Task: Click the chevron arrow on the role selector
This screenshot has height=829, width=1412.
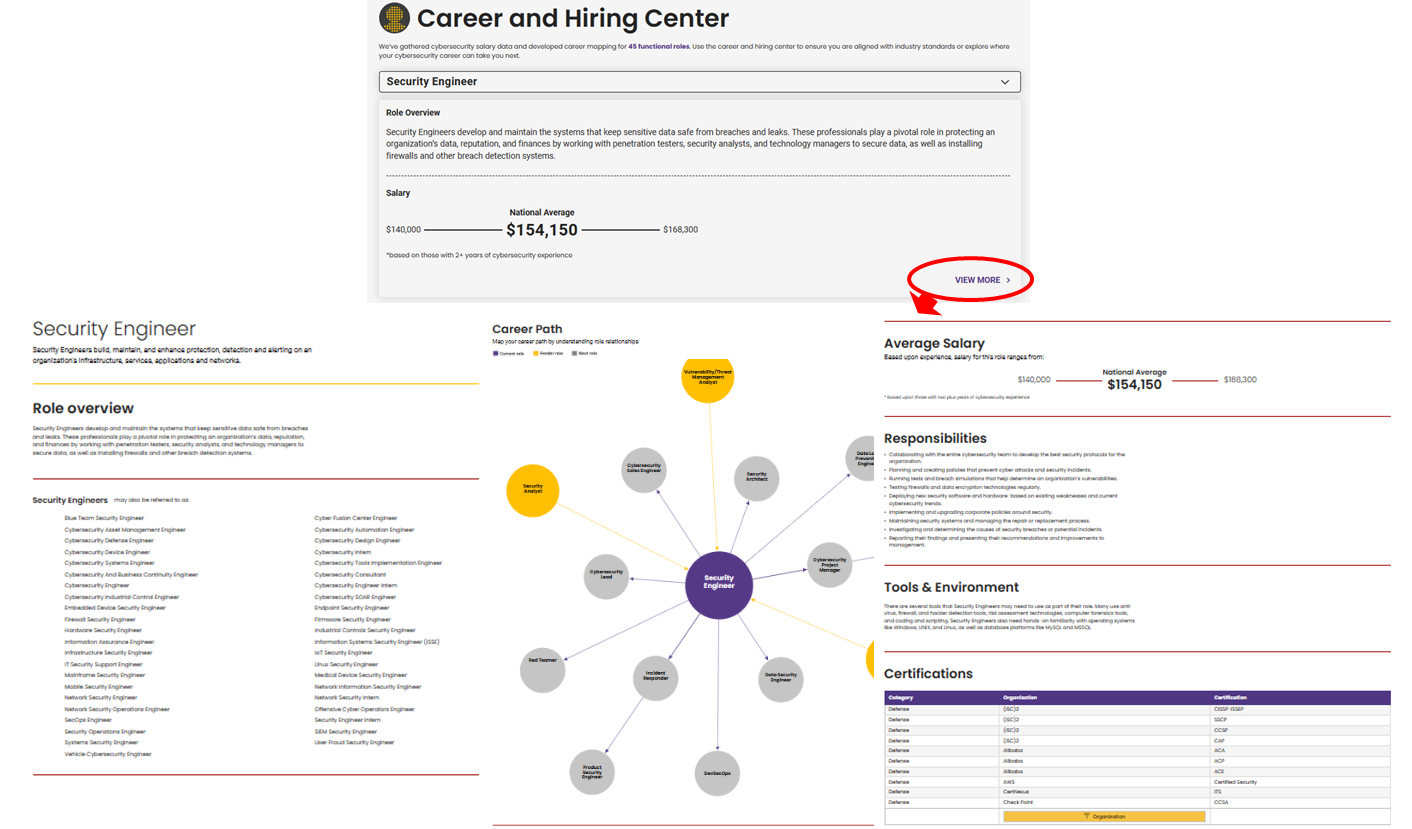Action: point(1006,82)
